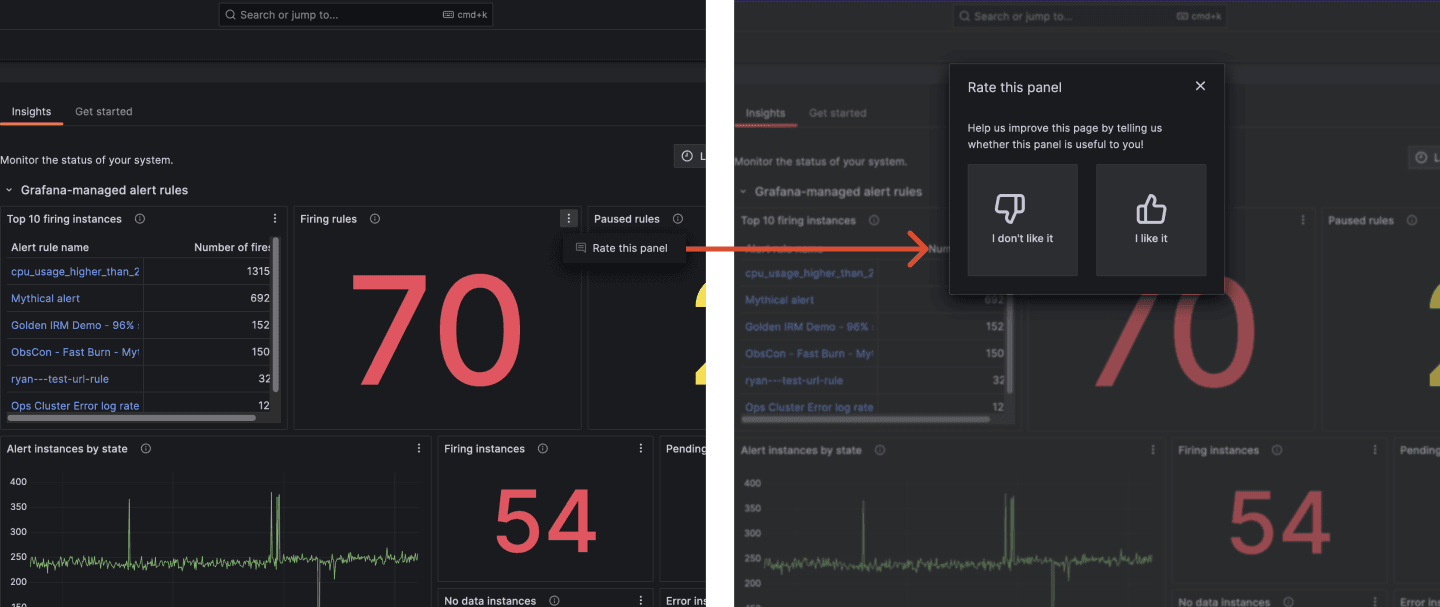
Task: Open the Firing instances panel kebab menu
Action: (640, 448)
